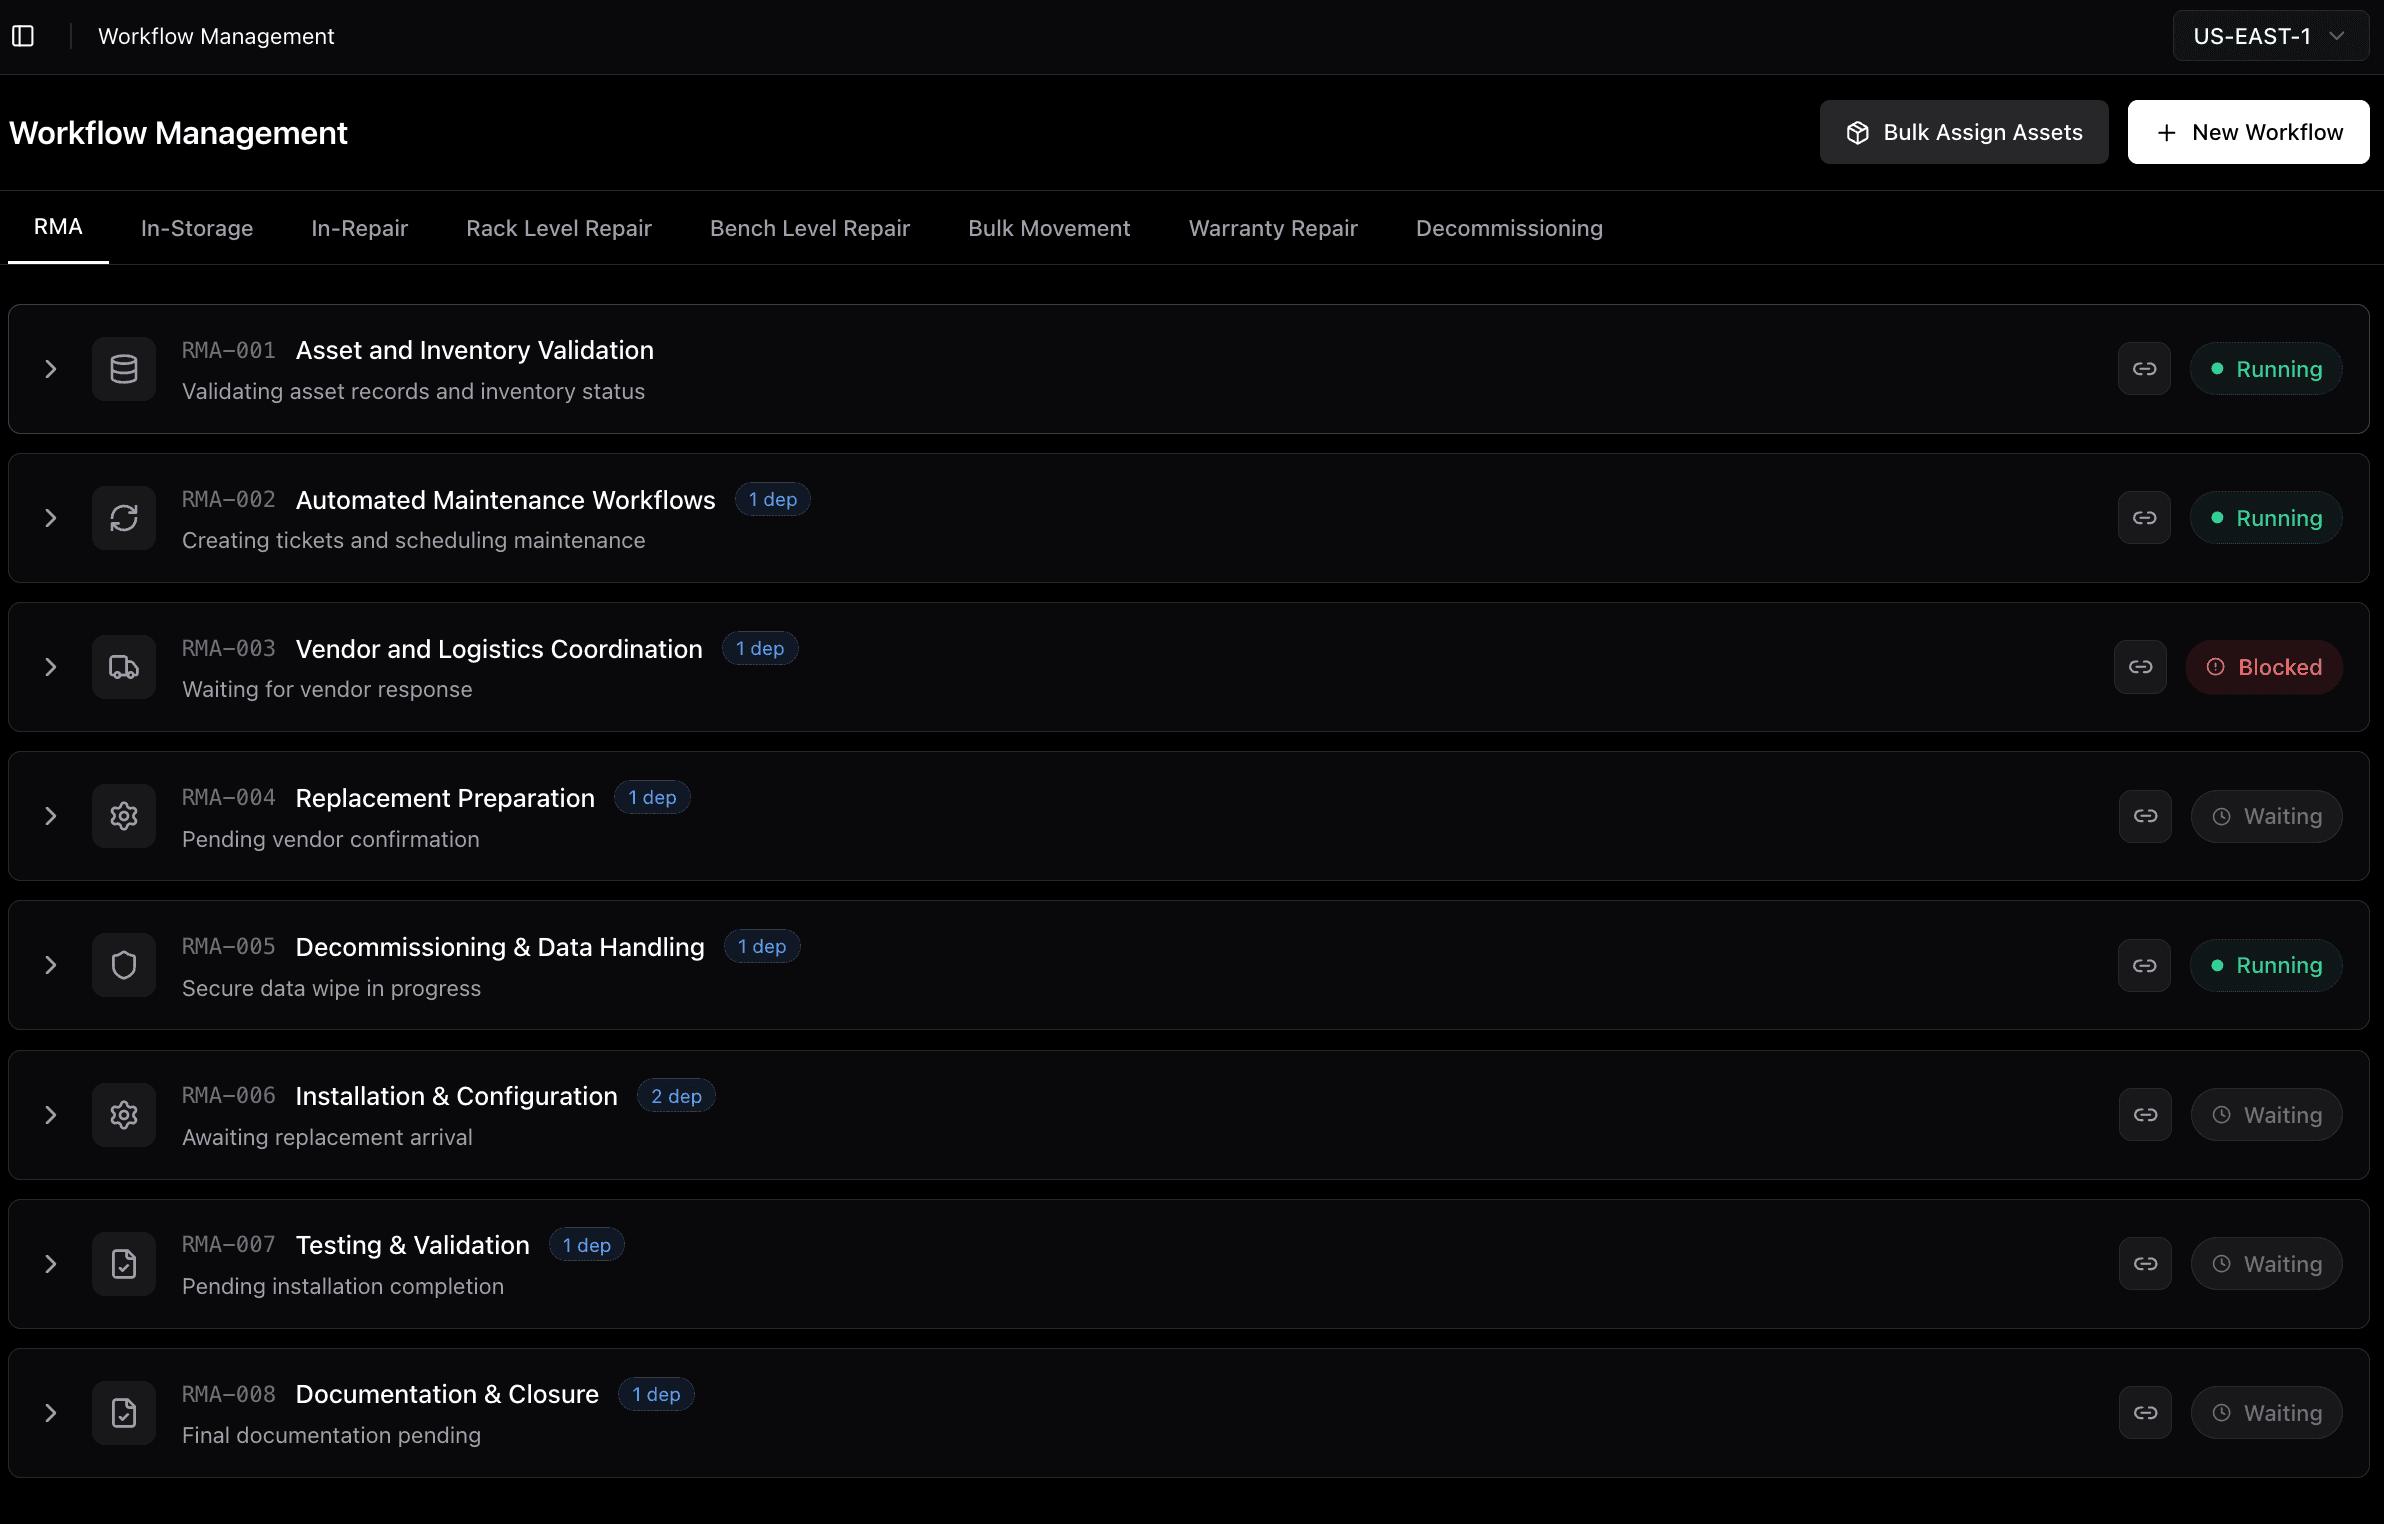The height and width of the screenshot is (1524, 2384).
Task: Switch to the Warranty Repair tab
Action: [x=1272, y=228]
